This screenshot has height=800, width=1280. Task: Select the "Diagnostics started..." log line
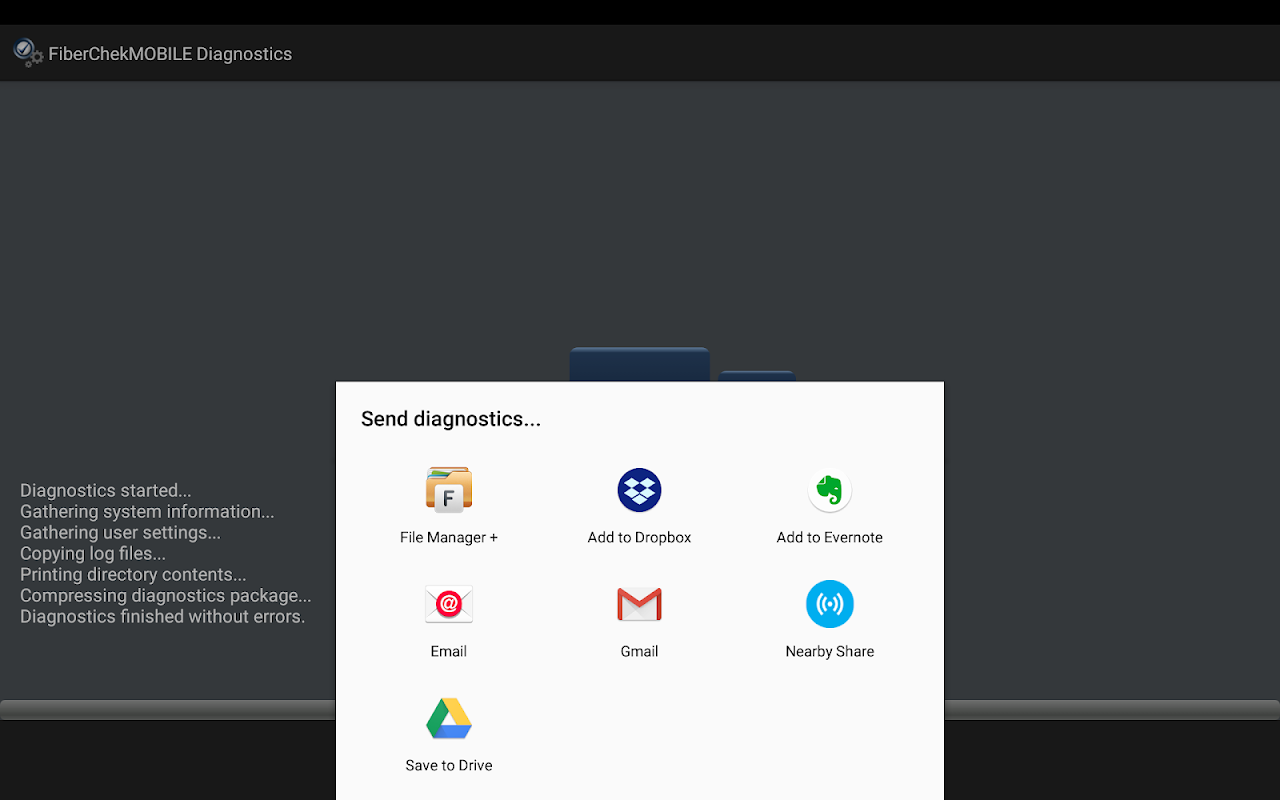[106, 490]
